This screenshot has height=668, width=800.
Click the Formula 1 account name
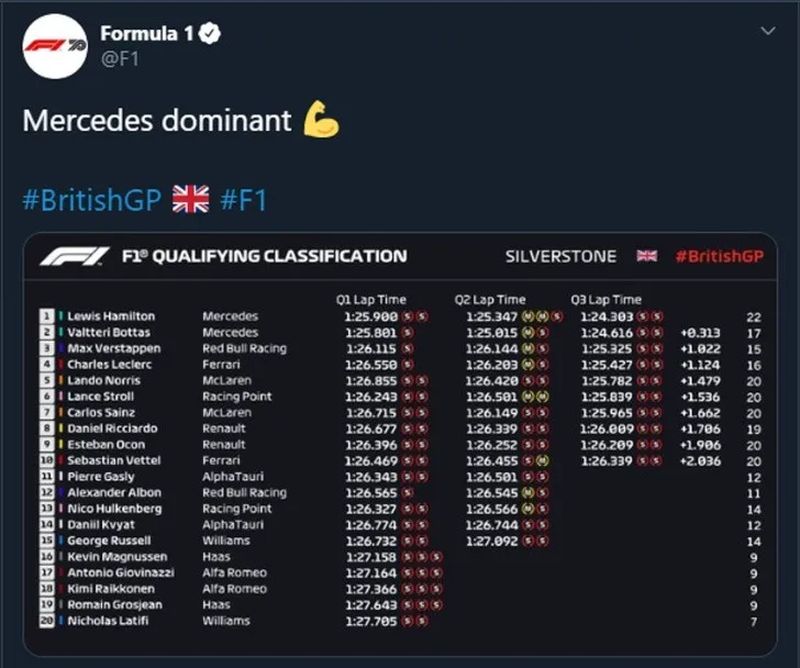147,34
